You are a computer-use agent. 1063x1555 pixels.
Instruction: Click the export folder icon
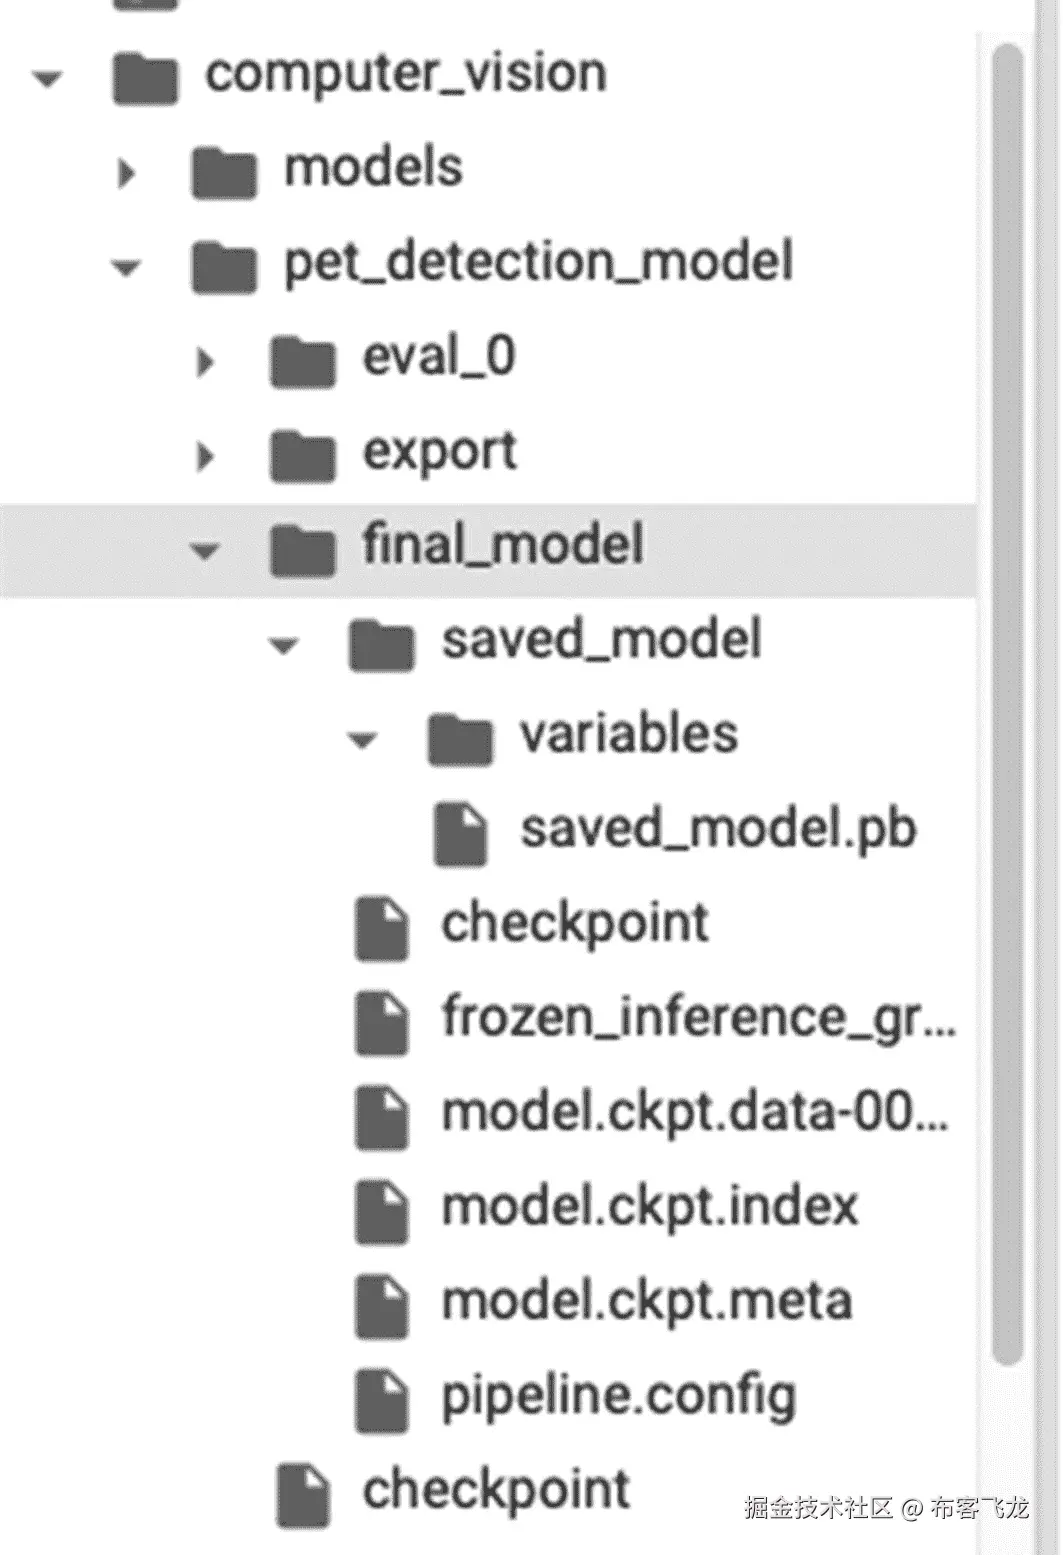click(x=302, y=455)
